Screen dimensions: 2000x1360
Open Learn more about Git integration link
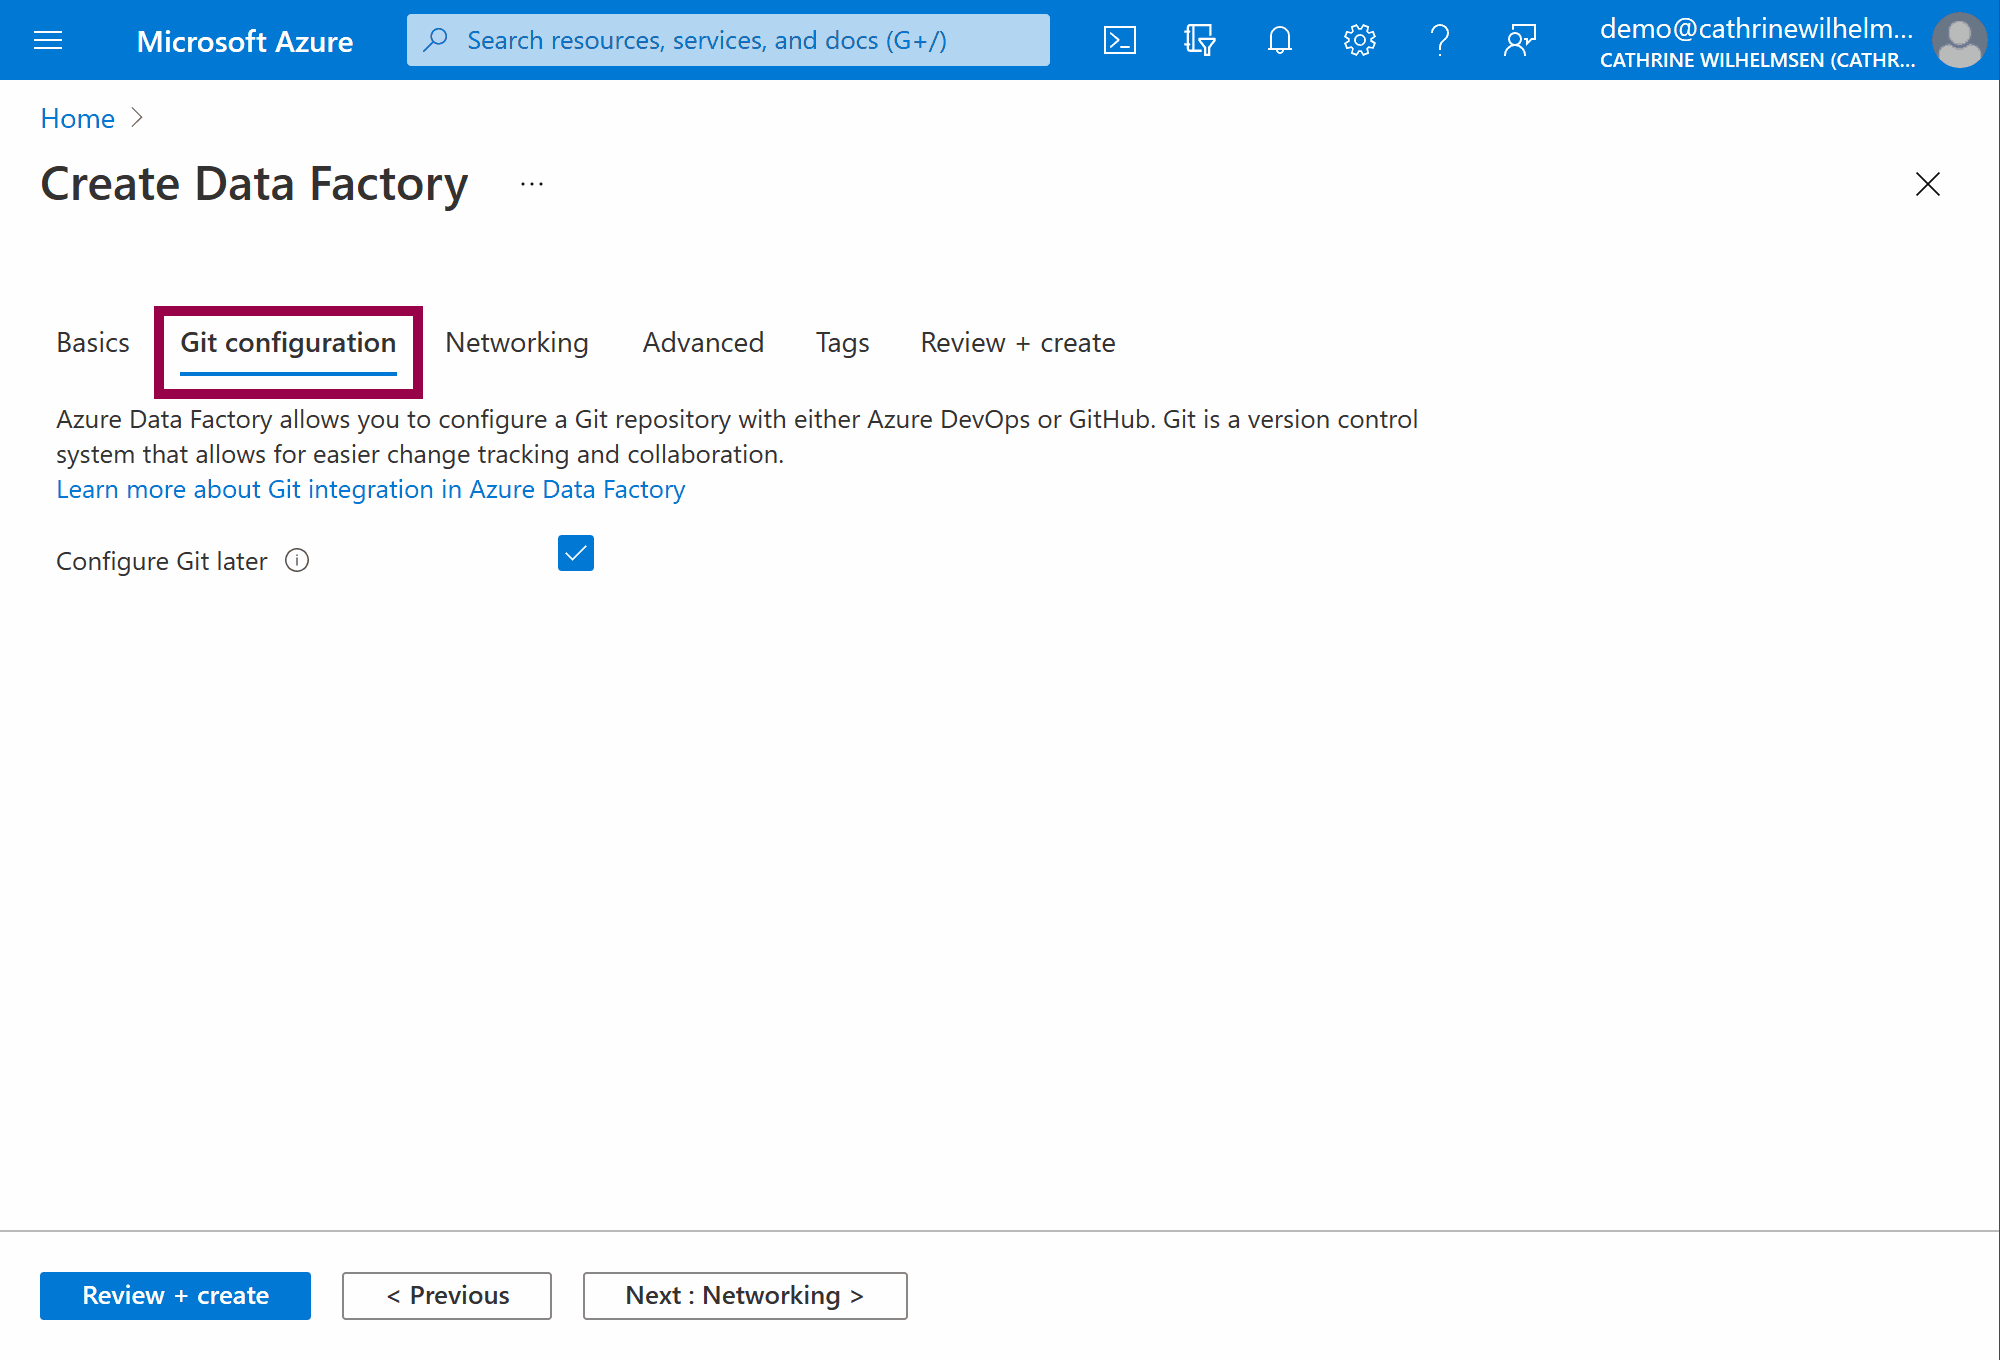click(x=370, y=489)
